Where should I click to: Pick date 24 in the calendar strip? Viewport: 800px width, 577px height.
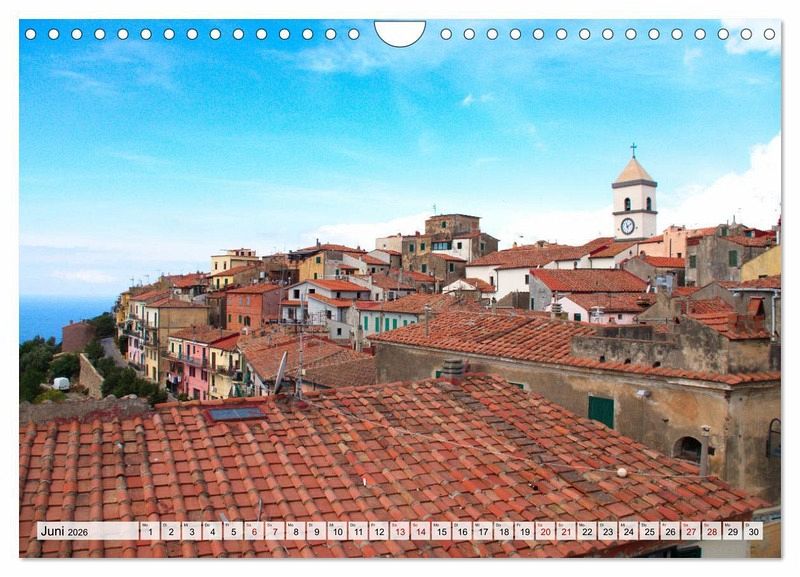point(628,531)
